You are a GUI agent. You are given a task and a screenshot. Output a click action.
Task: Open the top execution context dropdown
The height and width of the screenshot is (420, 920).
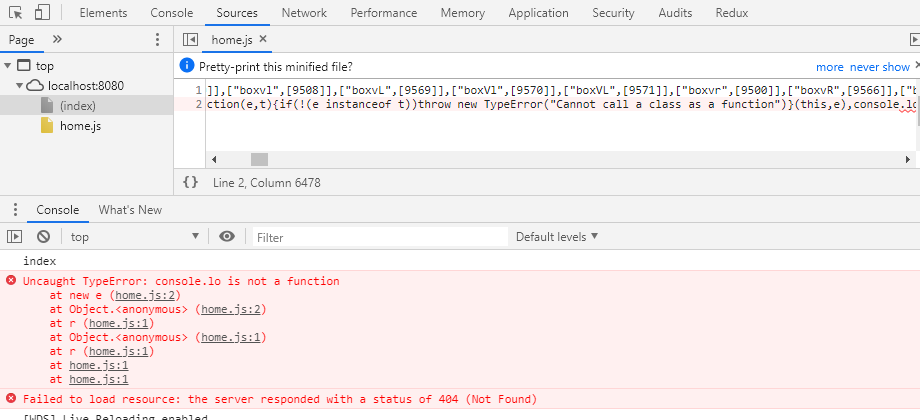(x=135, y=237)
